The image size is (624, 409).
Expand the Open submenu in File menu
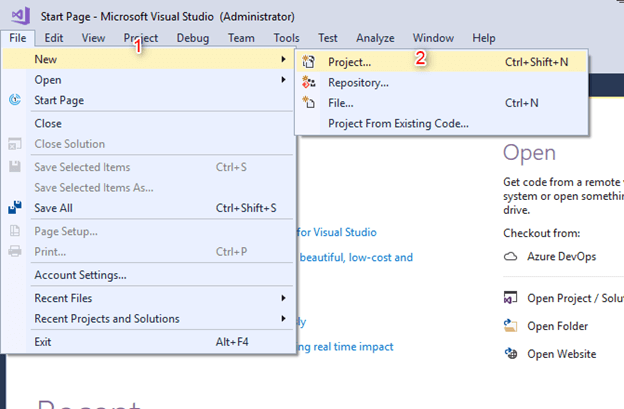click(284, 80)
